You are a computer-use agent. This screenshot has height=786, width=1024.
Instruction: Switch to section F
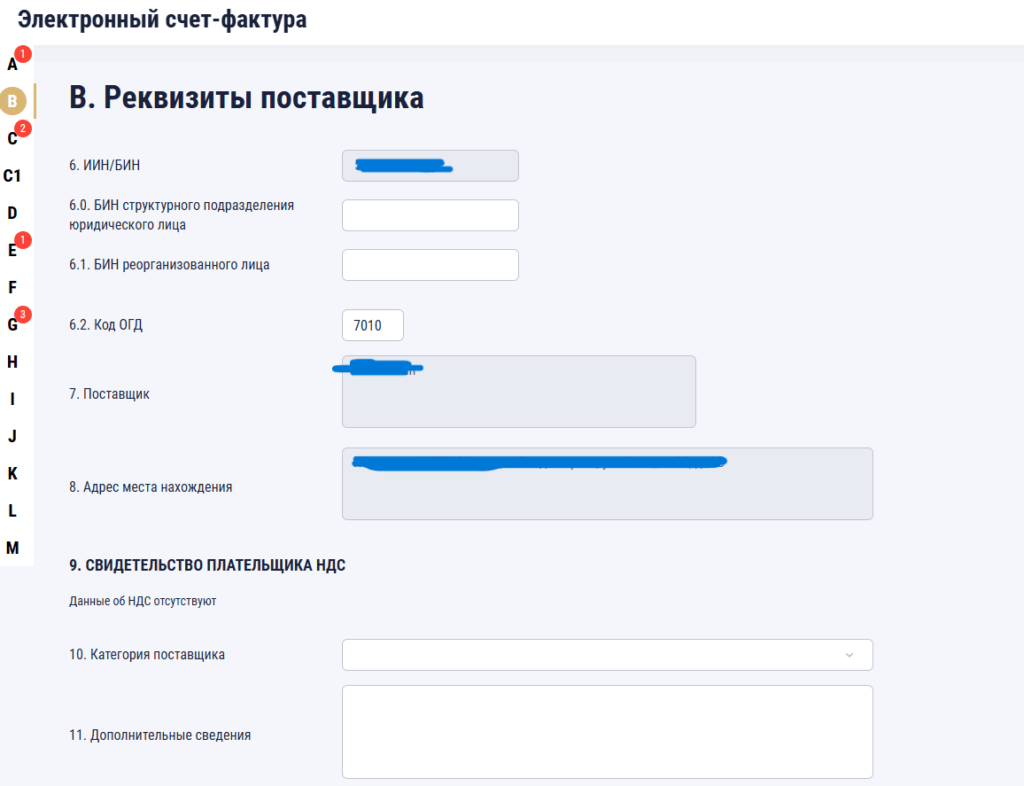tap(13, 287)
